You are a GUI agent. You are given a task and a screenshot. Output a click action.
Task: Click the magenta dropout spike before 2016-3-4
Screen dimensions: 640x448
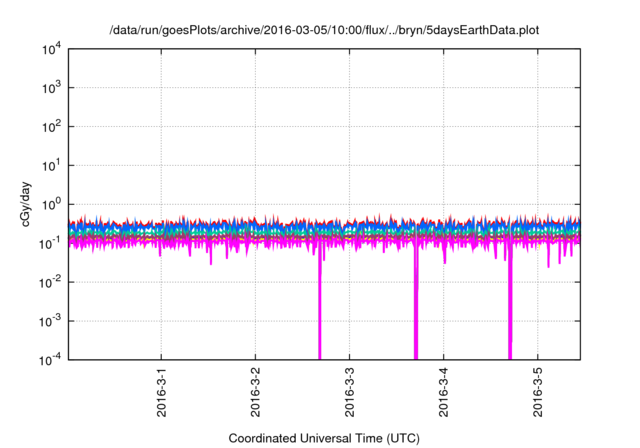(x=416, y=302)
